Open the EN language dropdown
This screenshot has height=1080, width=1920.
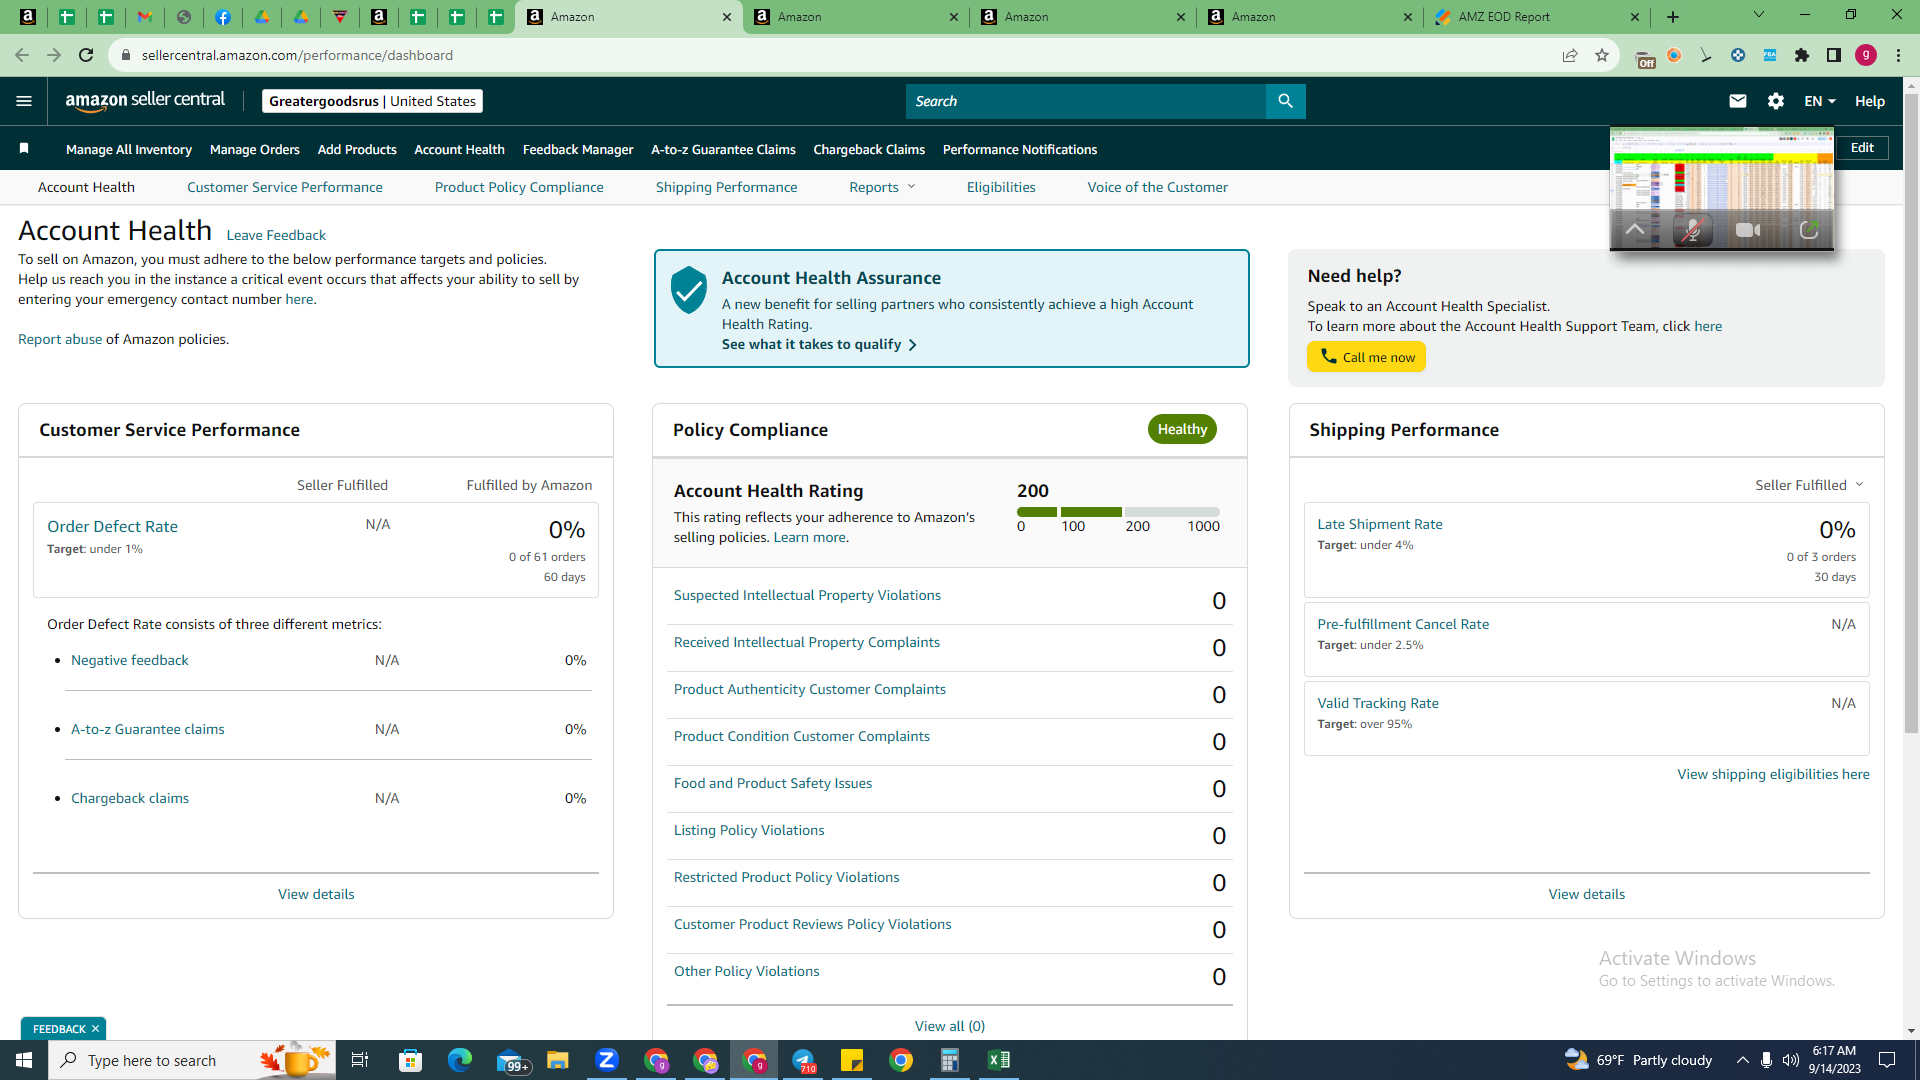pyautogui.click(x=1820, y=101)
